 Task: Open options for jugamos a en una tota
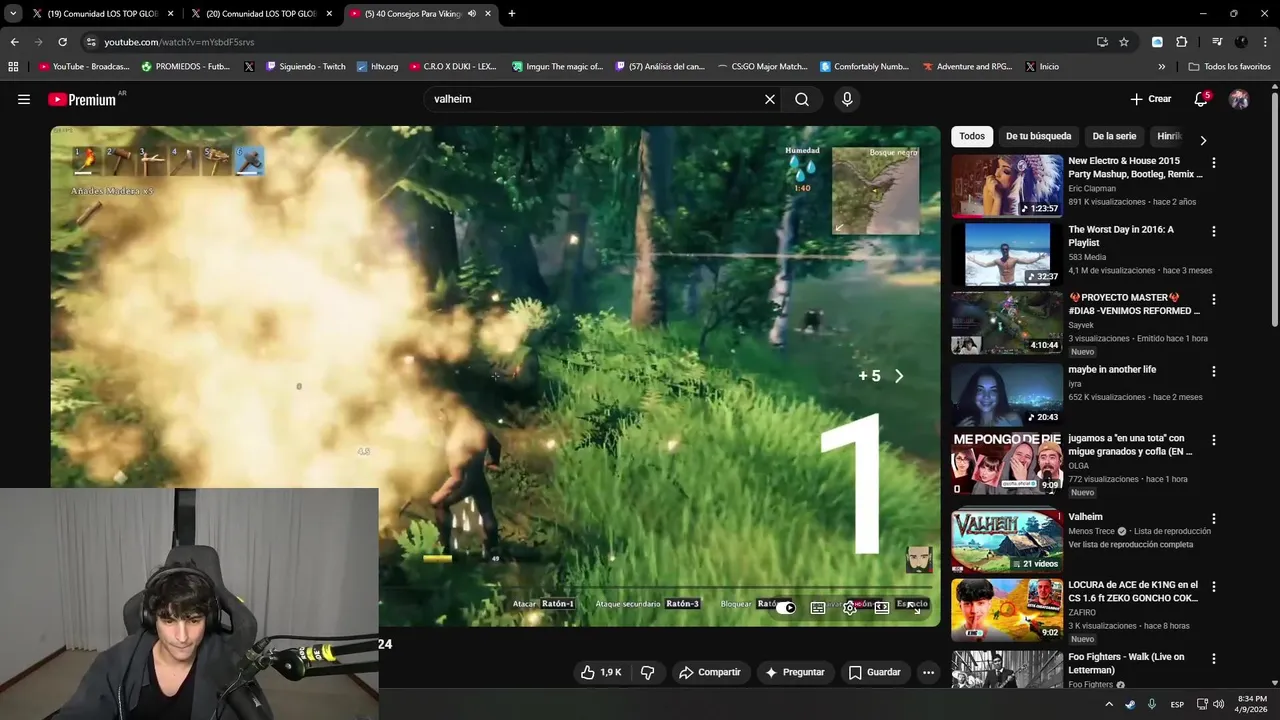click(x=1214, y=440)
